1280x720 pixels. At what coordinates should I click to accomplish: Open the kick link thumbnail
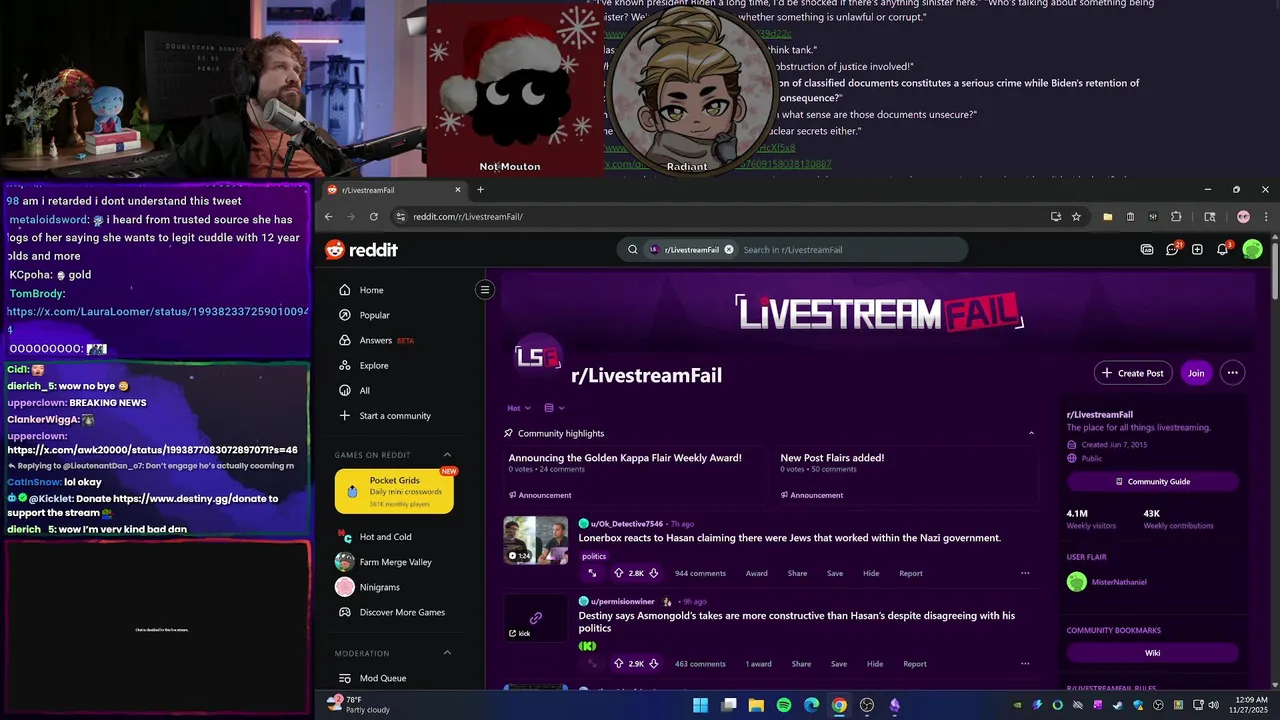[x=536, y=618]
